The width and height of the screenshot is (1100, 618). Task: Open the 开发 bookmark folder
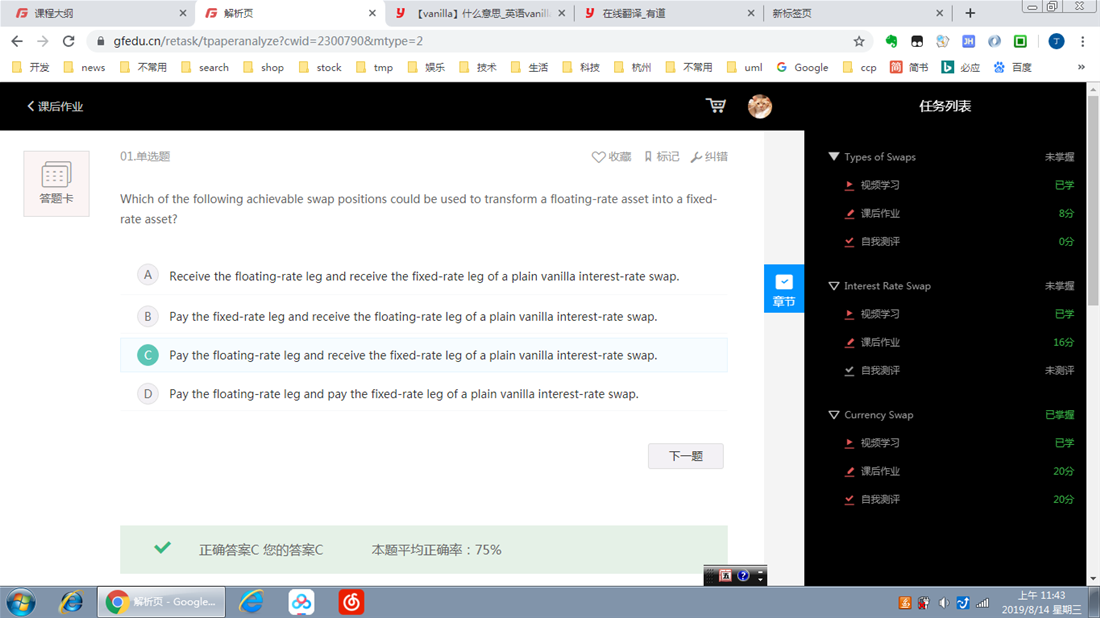(31, 67)
